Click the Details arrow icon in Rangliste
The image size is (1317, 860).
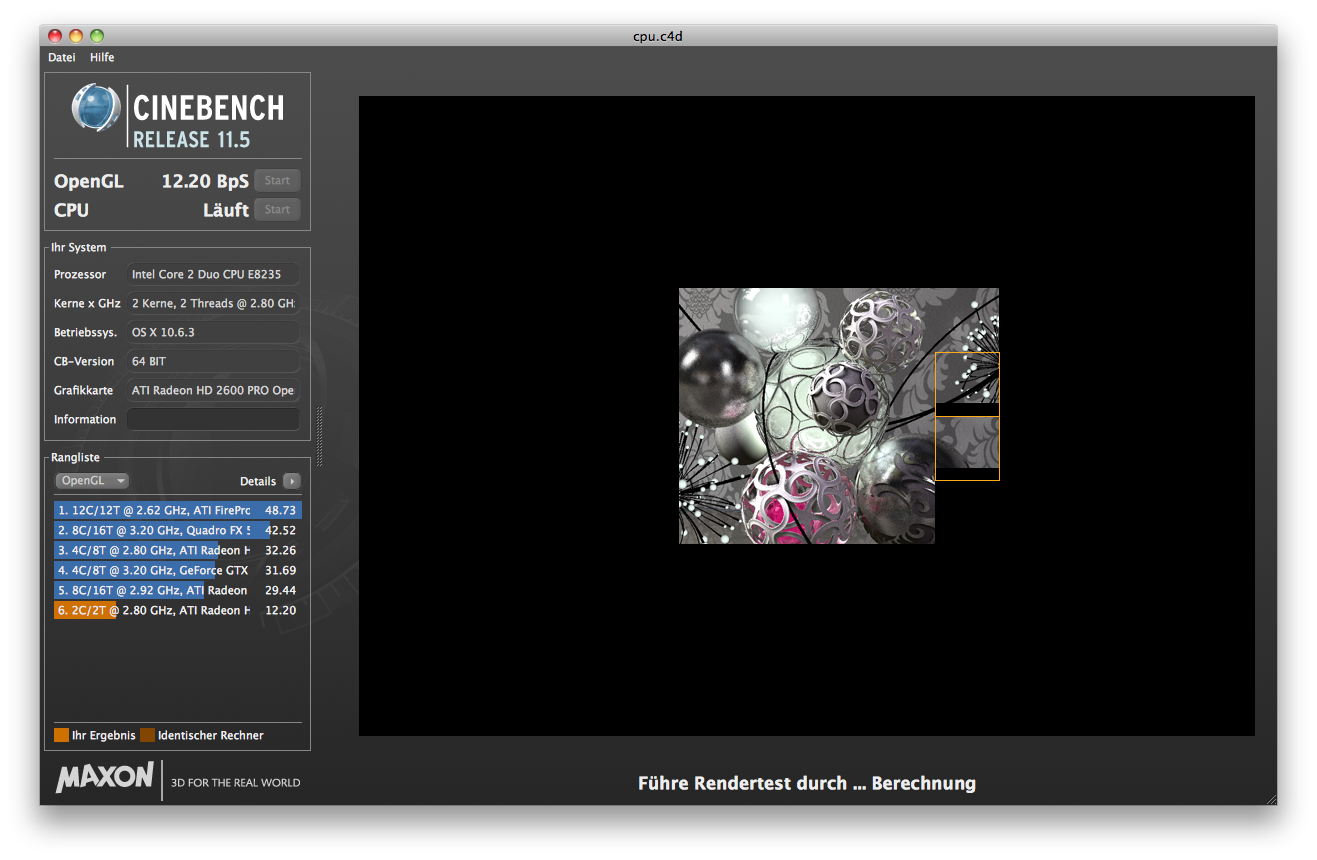[x=291, y=481]
